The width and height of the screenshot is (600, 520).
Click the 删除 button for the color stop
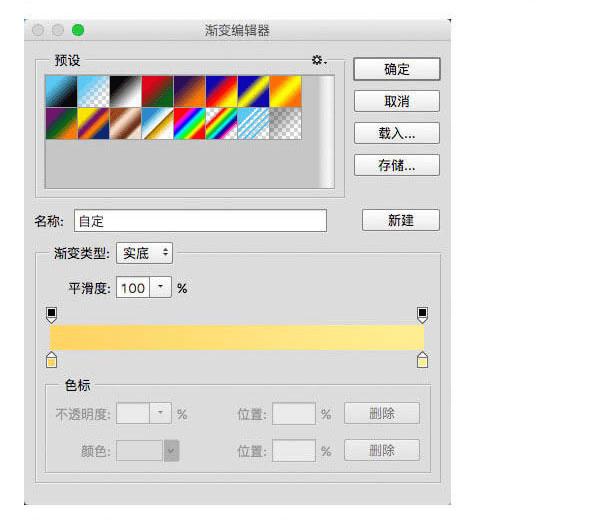pyautogui.click(x=382, y=450)
